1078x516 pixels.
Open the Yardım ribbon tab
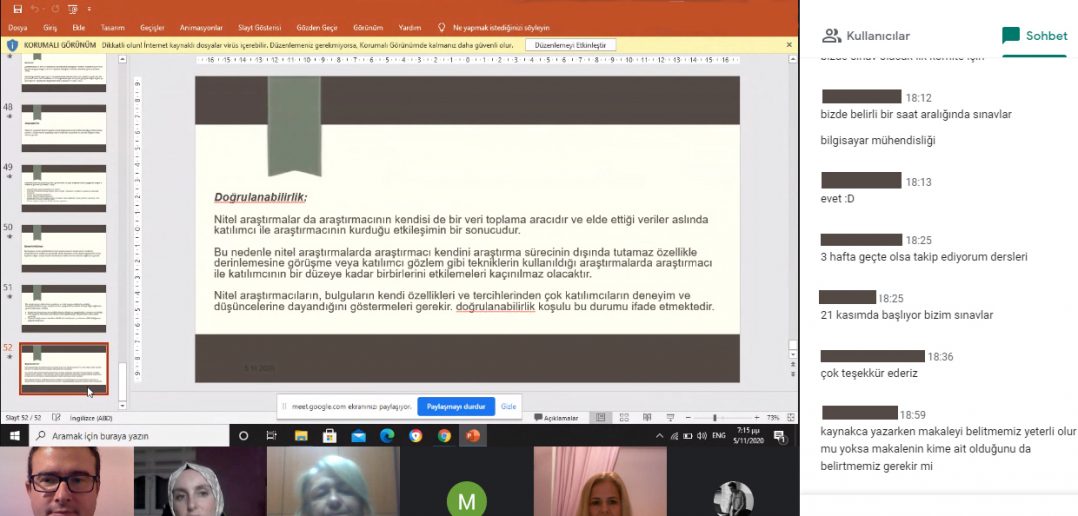click(x=410, y=28)
